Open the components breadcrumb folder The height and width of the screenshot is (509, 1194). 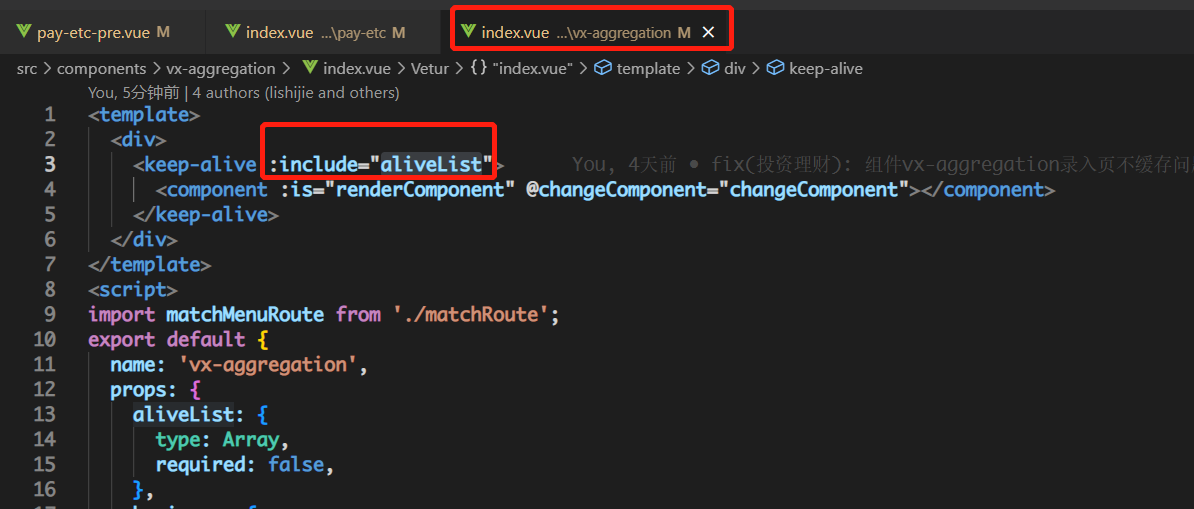click(103, 69)
